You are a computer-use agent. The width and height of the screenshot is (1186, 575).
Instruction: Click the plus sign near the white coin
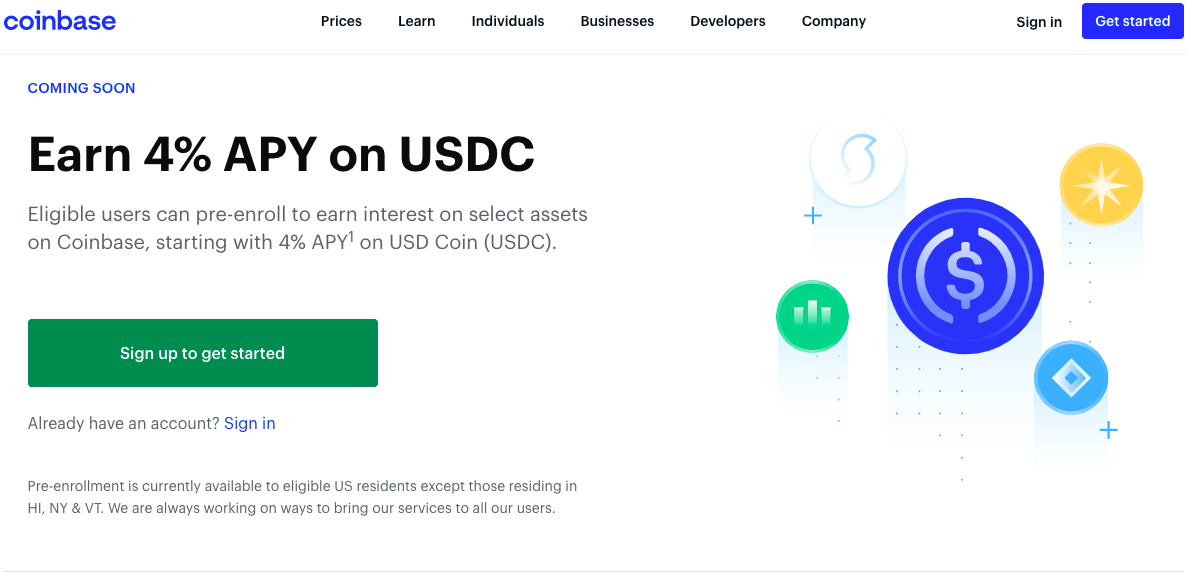click(813, 215)
